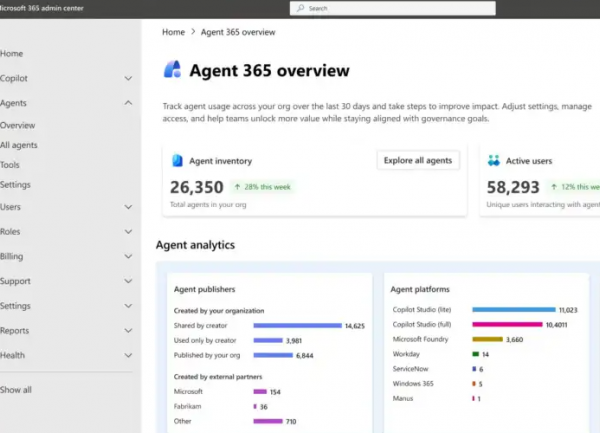Expand the Roles sidebar section
The height and width of the screenshot is (433, 600).
[128, 232]
